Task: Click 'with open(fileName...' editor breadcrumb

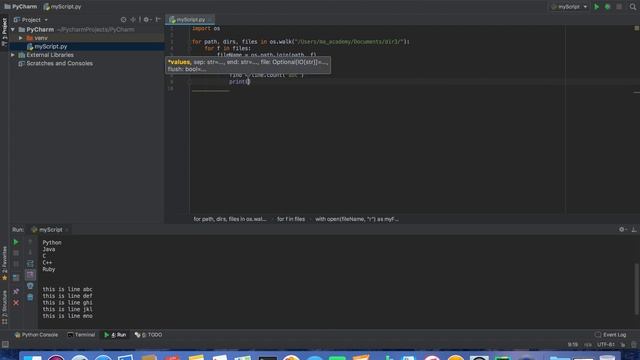Action: coord(357,219)
